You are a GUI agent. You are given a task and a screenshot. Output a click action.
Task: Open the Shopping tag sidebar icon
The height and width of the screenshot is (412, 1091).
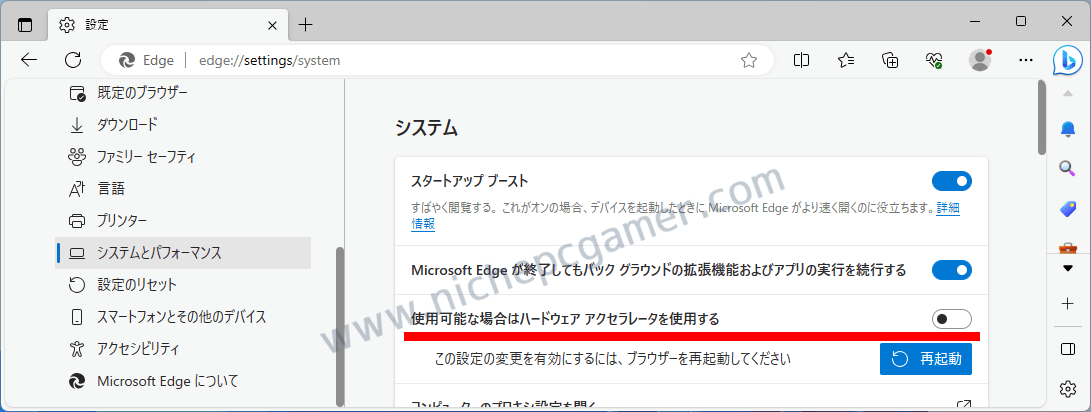tap(1067, 208)
